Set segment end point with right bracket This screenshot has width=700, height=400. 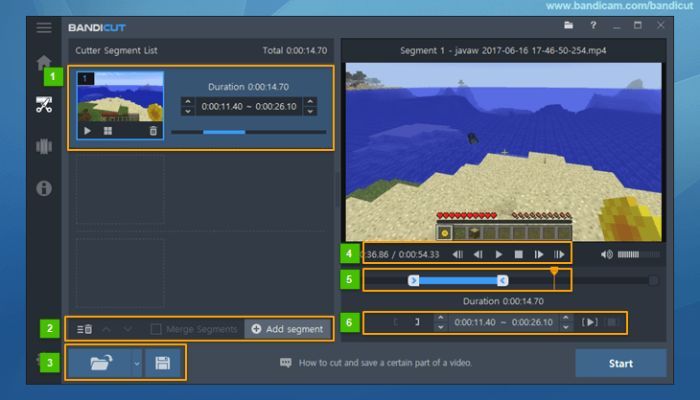(417, 322)
